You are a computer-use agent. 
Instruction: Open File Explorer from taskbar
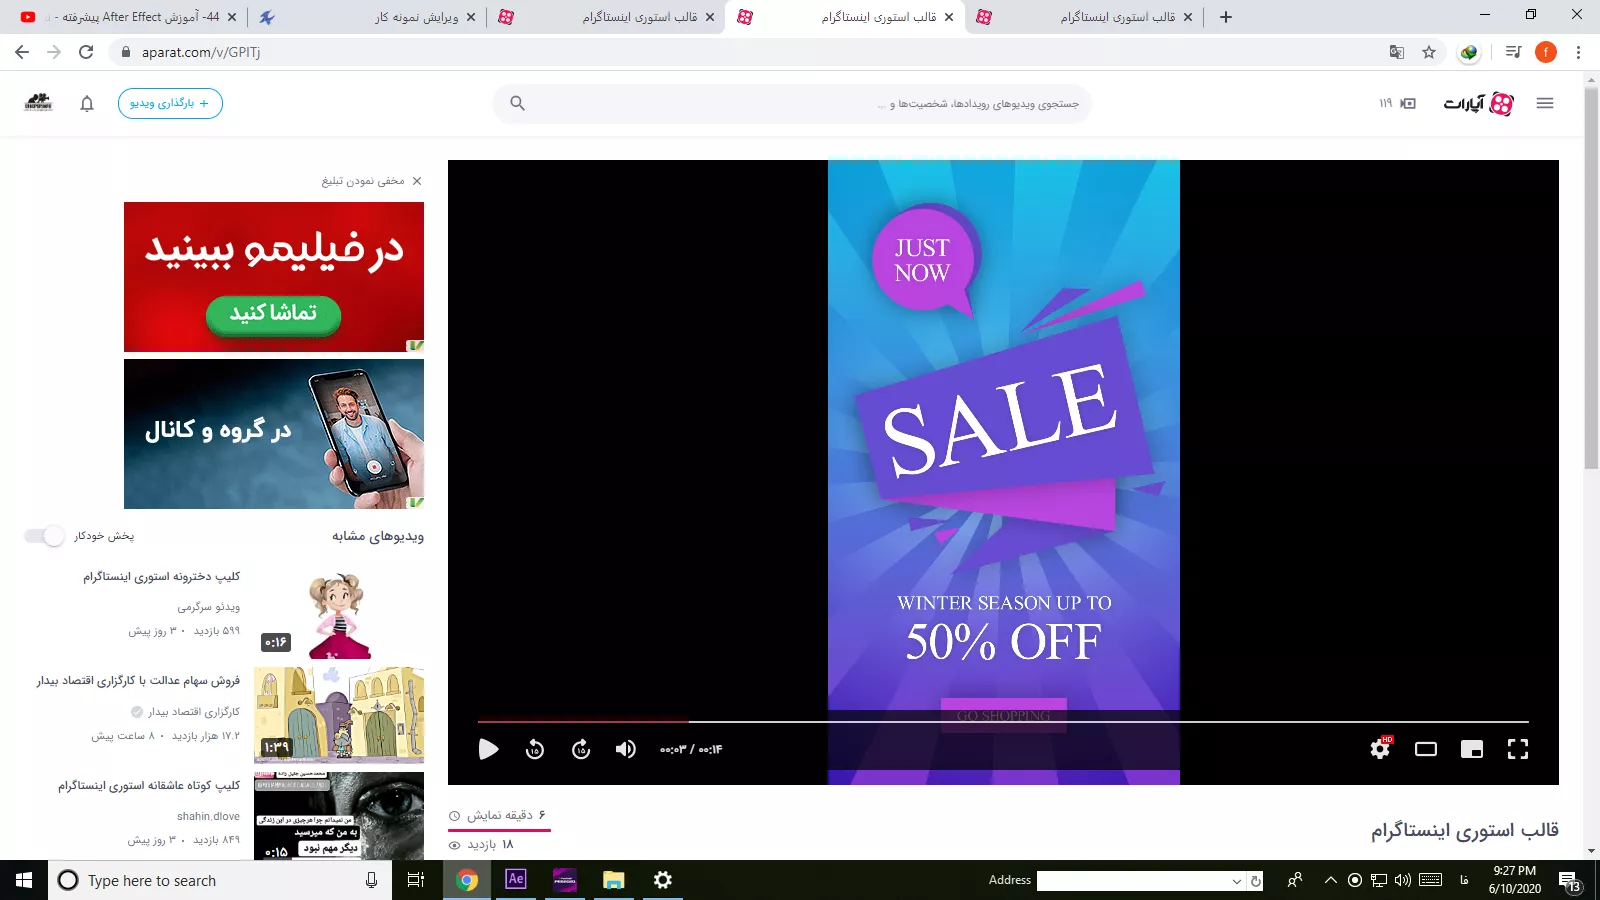(x=614, y=880)
